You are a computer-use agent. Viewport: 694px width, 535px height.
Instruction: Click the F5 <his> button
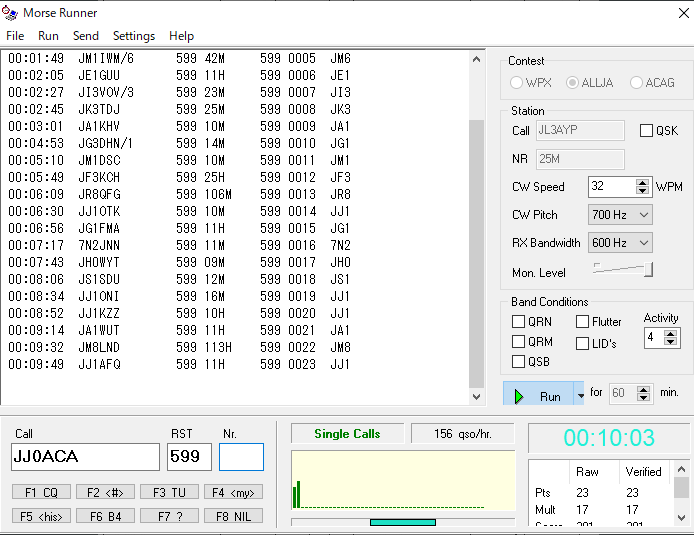click(41, 516)
